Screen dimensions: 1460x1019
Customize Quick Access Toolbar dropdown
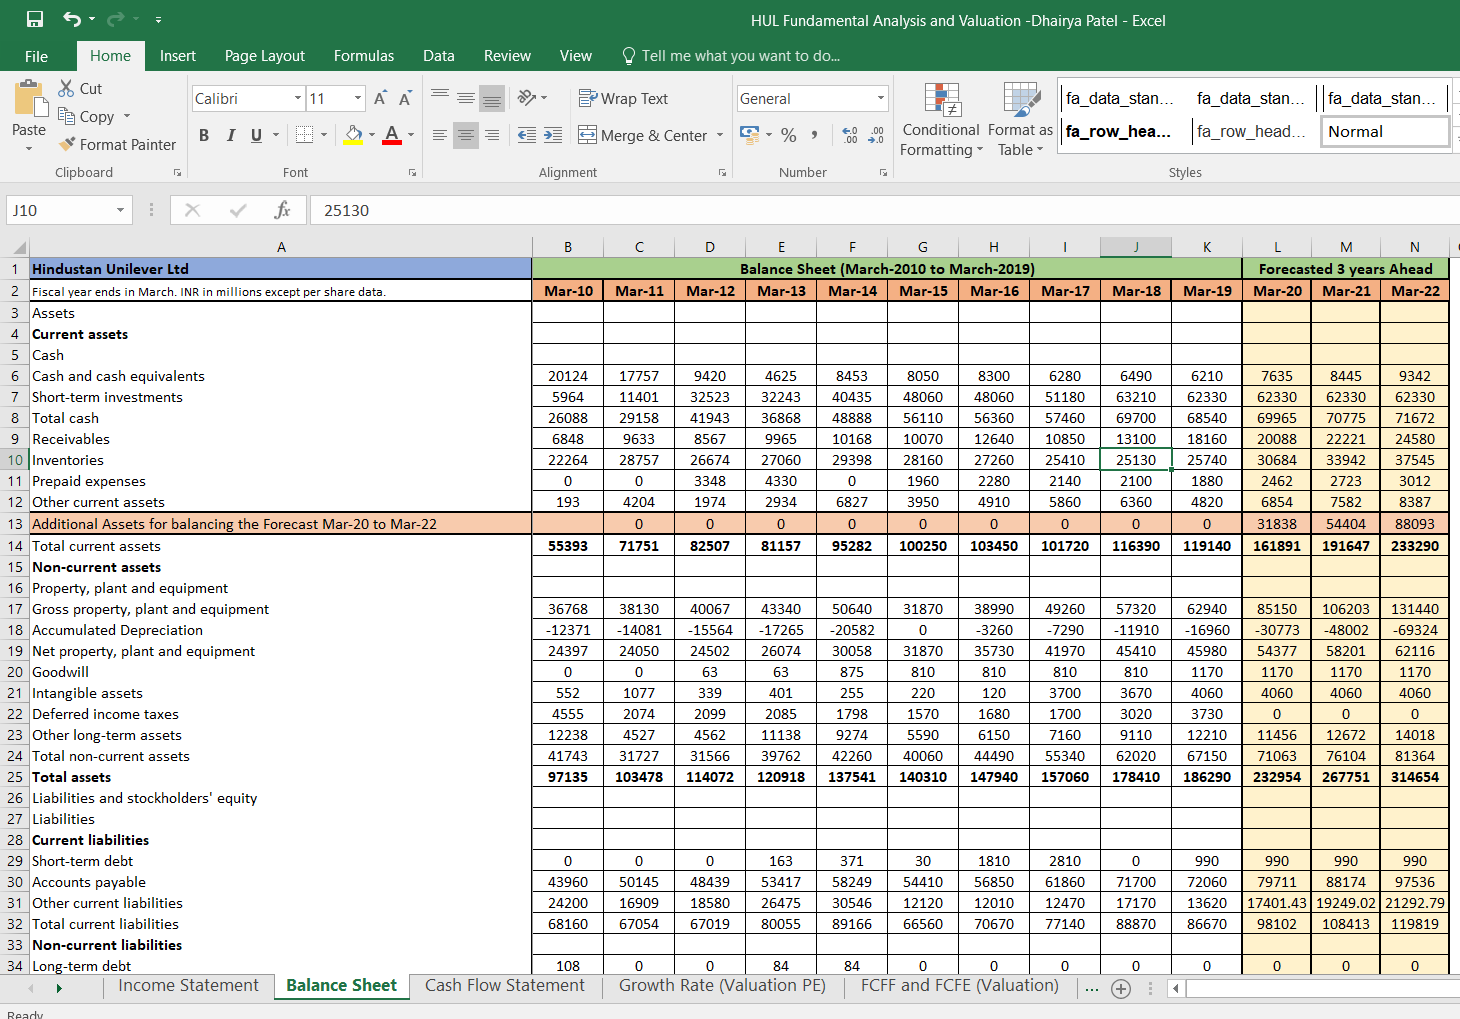coord(158,20)
